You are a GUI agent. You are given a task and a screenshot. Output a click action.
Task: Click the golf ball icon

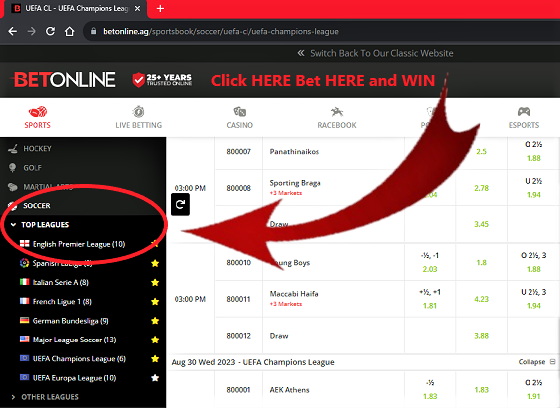[x=12, y=168]
